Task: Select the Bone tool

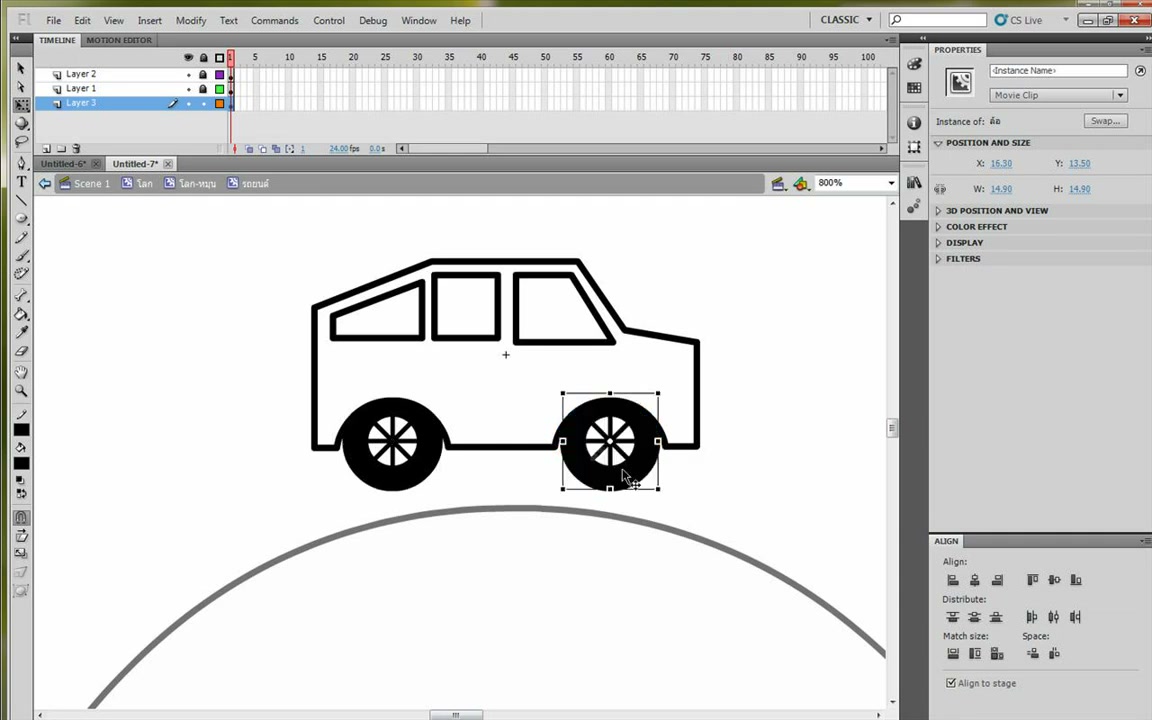Action: 21,295
